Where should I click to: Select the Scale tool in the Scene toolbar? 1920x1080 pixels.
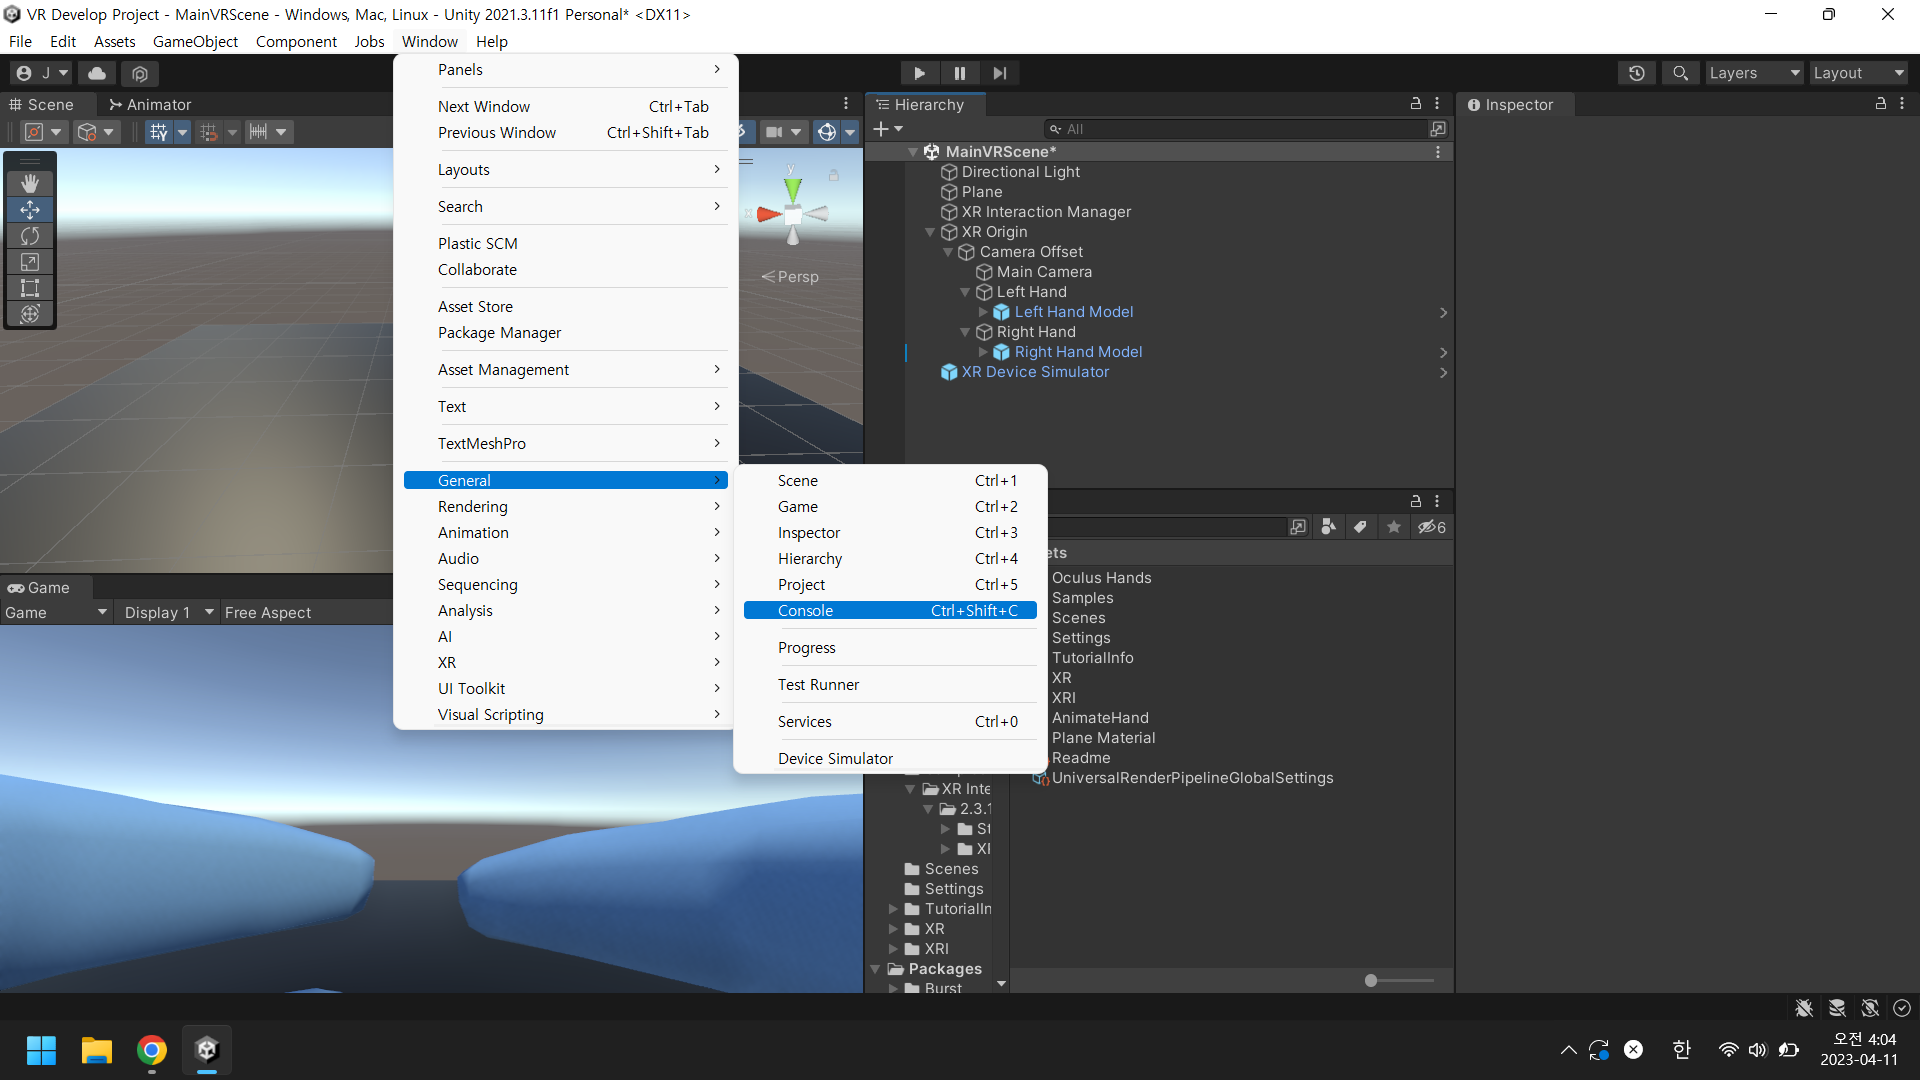point(30,261)
